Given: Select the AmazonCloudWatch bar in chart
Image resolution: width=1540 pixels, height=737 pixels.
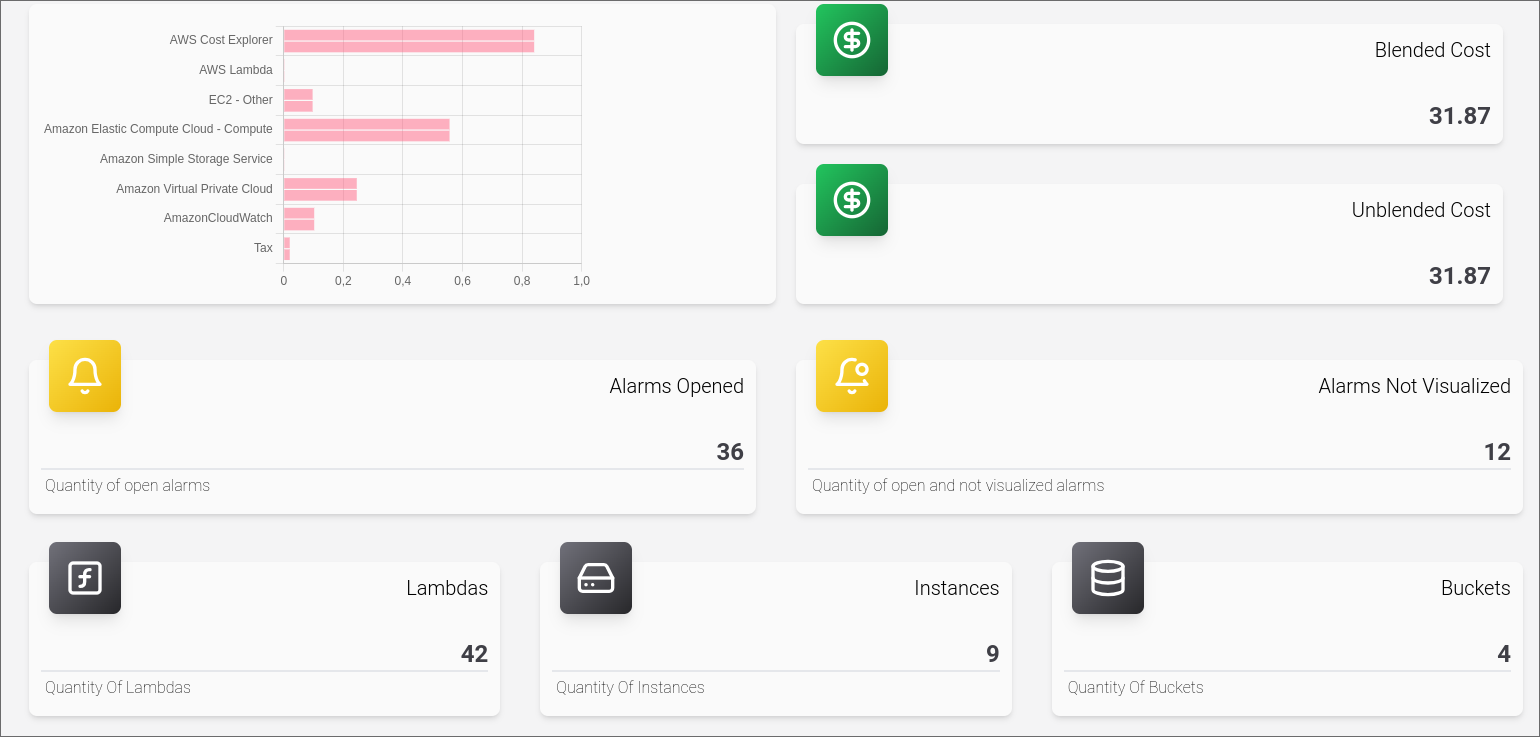Looking at the screenshot, I should (x=299, y=219).
